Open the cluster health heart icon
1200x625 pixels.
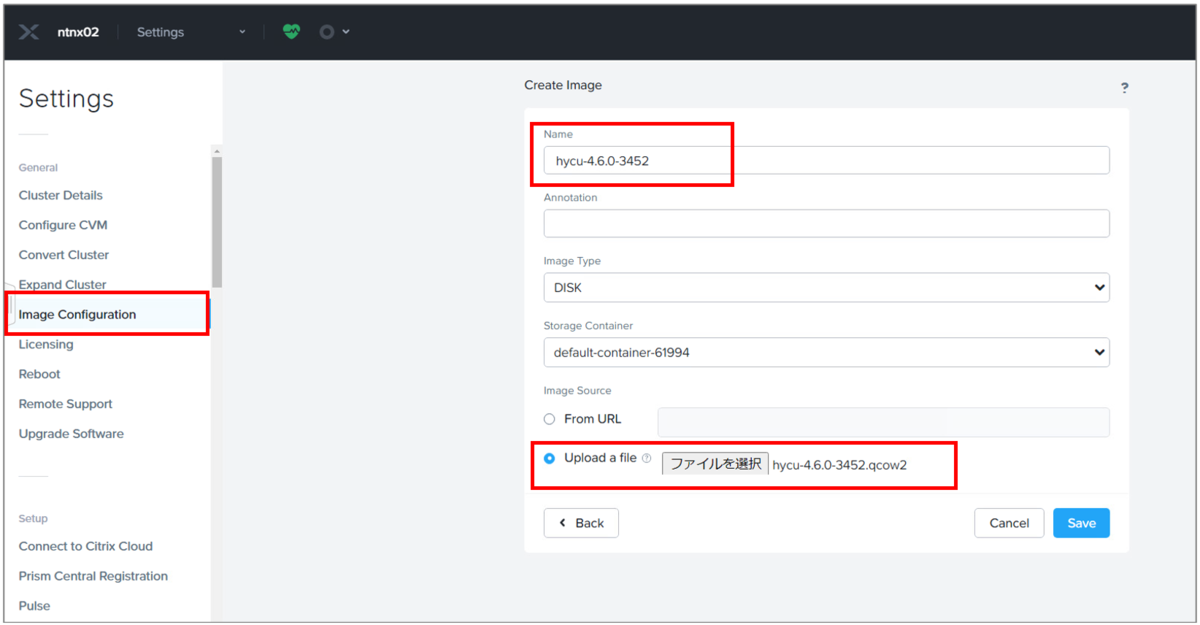[x=291, y=32]
